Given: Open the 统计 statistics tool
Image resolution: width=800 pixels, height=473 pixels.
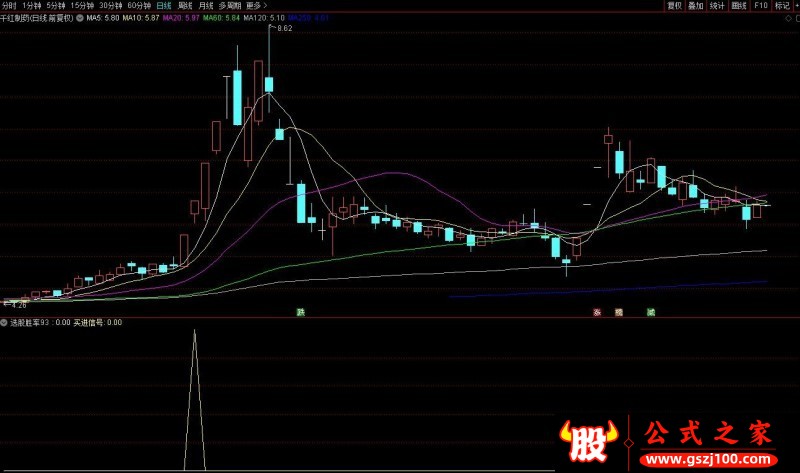Looking at the screenshot, I should 717,6.
